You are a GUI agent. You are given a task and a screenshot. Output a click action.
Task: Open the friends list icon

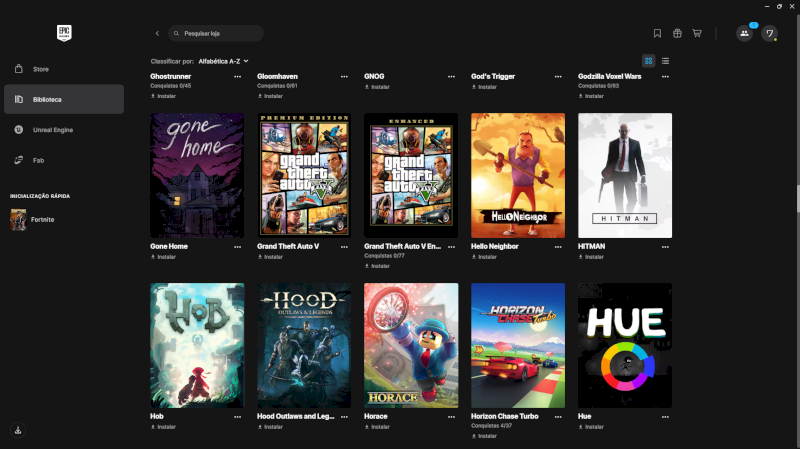(744, 33)
